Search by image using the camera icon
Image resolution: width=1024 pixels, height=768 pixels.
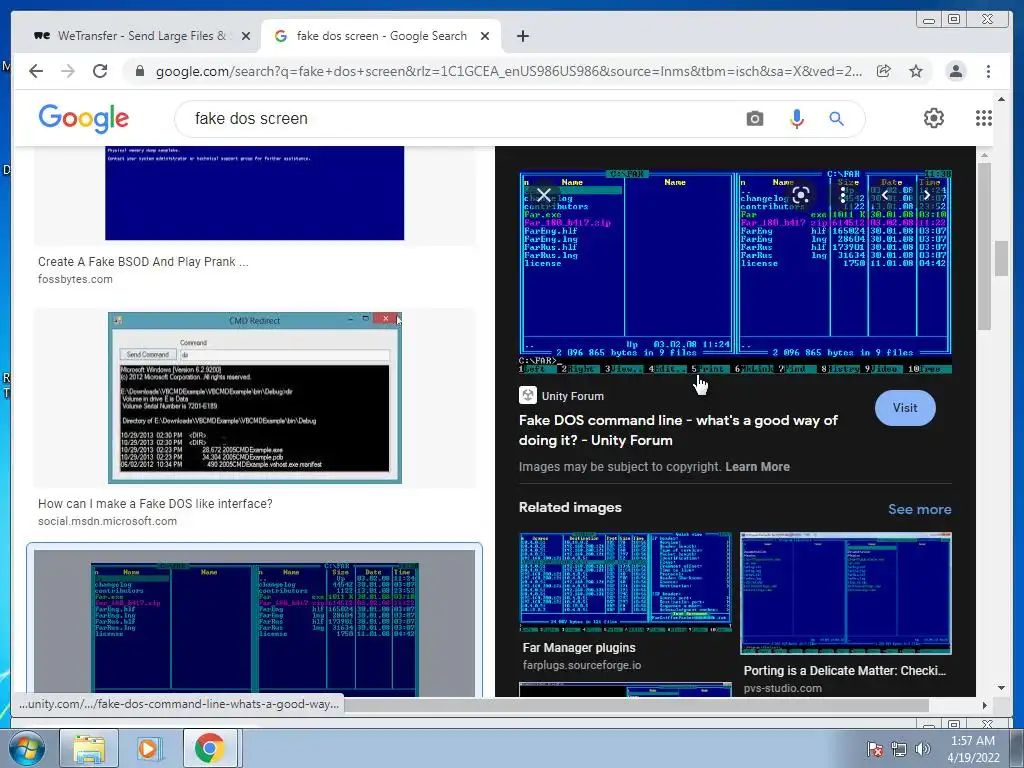coord(755,119)
